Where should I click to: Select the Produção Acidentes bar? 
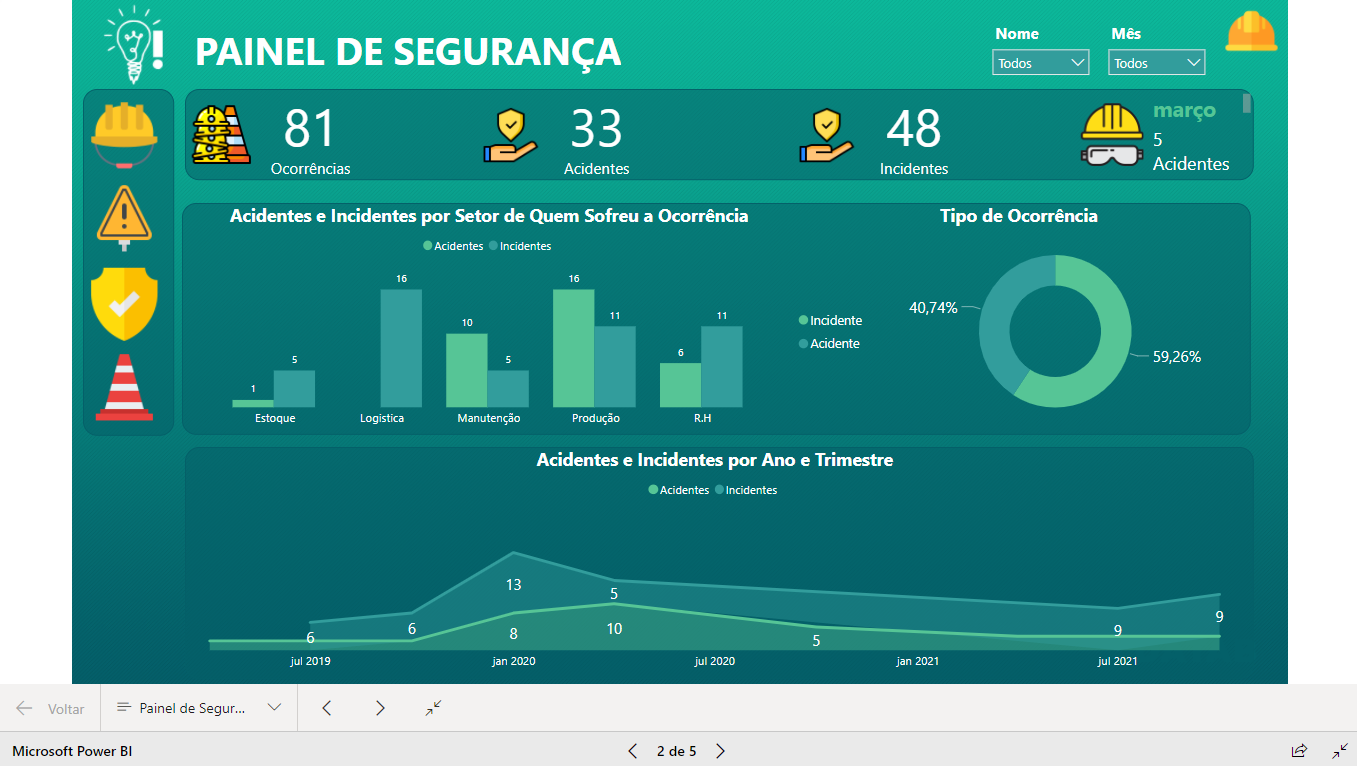pos(573,348)
